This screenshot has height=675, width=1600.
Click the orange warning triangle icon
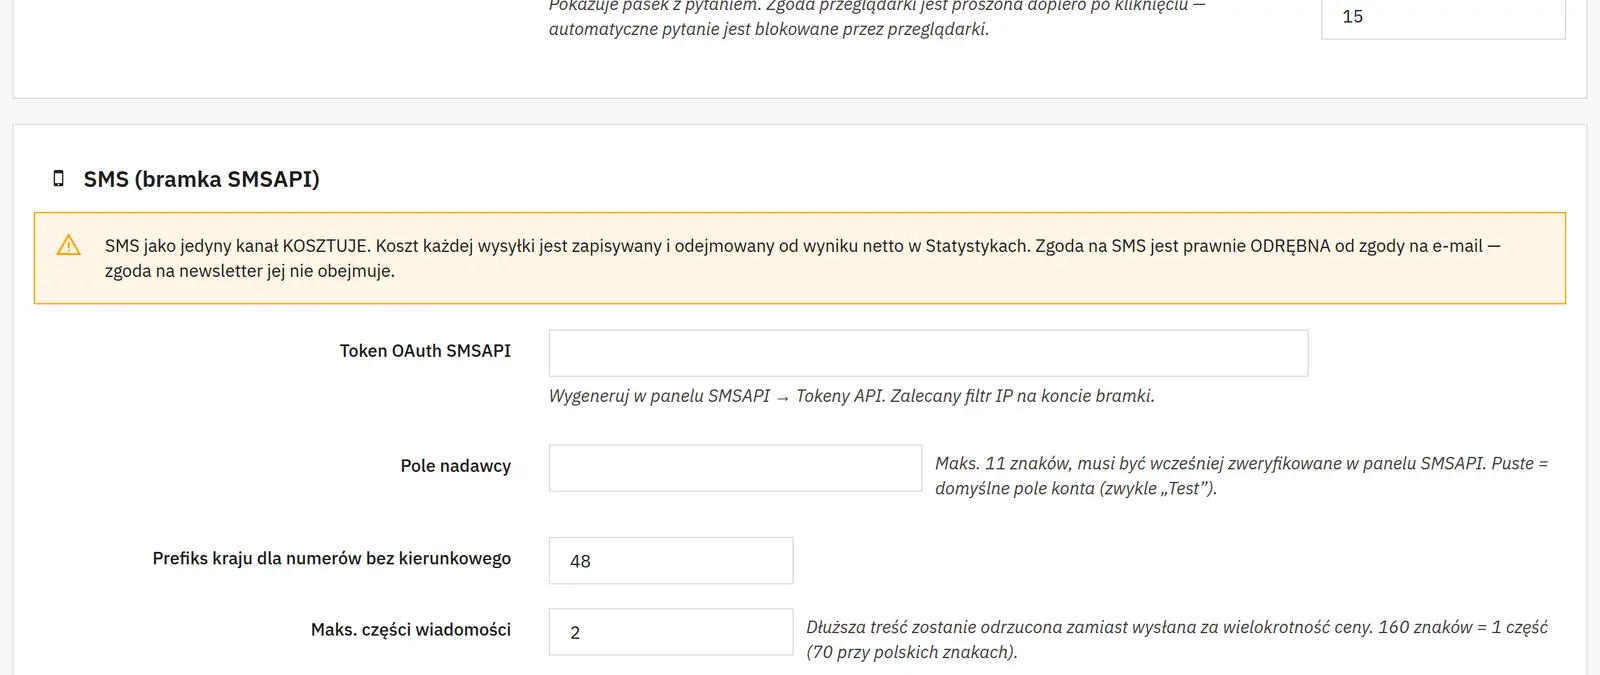tap(68, 245)
